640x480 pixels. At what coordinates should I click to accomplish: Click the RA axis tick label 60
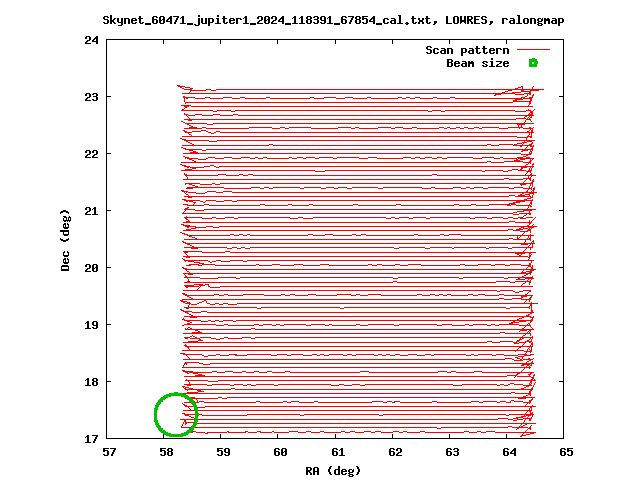point(280,452)
